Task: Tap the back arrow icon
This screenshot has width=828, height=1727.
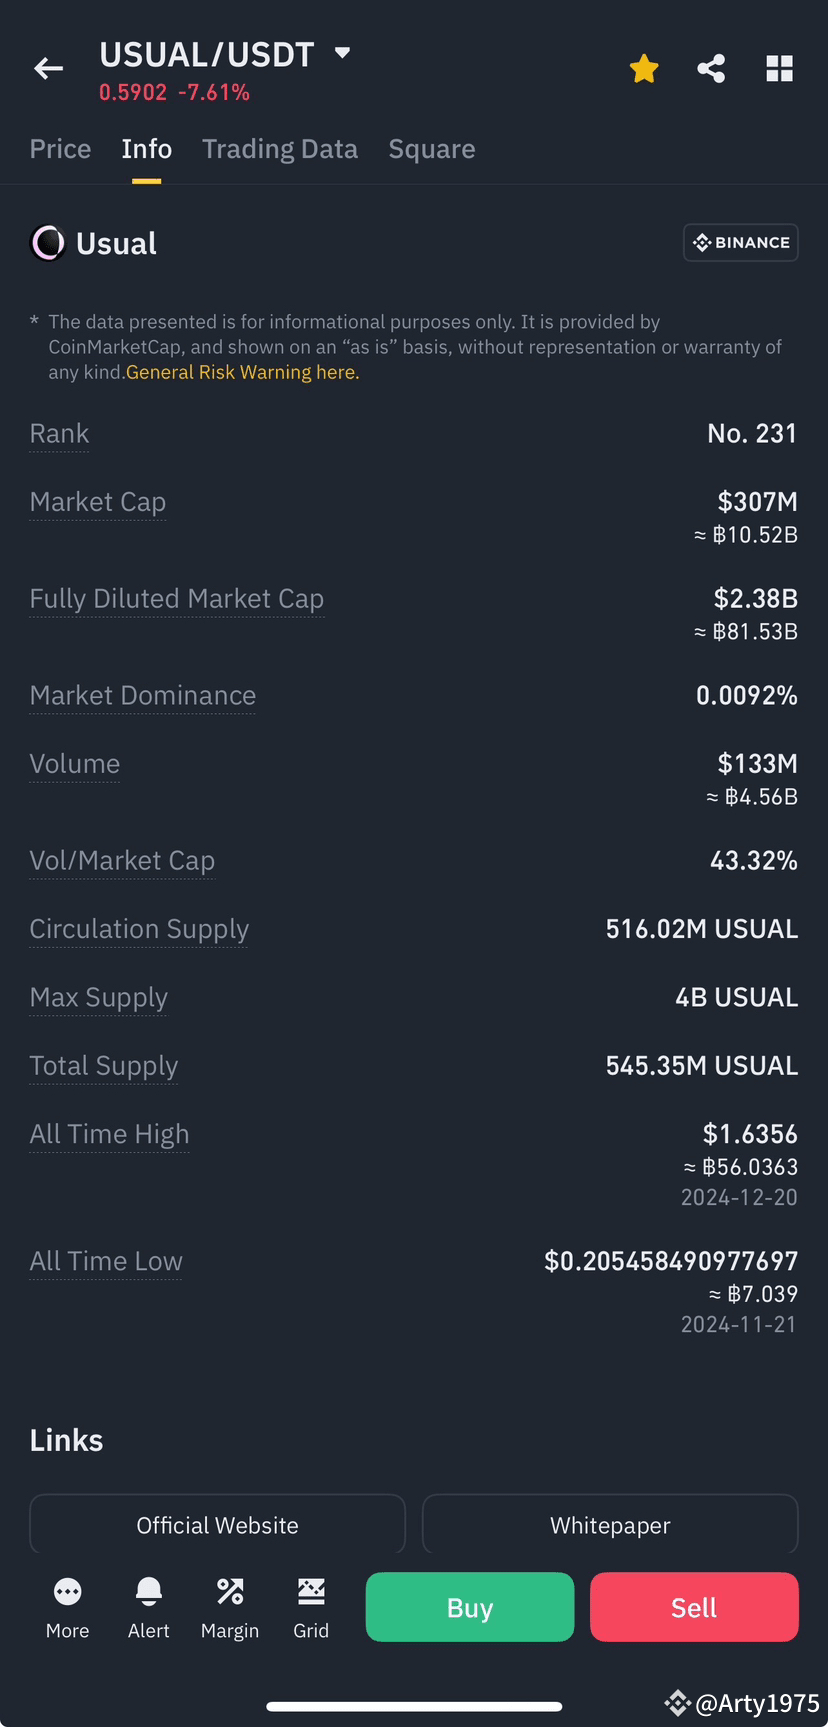Action: 48,69
